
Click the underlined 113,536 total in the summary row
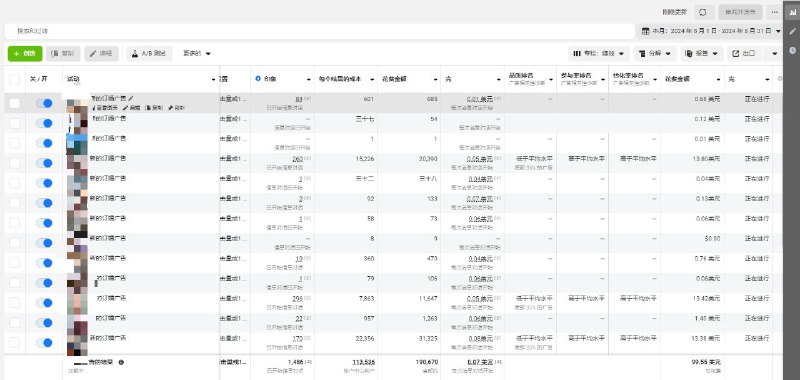pos(363,362)
